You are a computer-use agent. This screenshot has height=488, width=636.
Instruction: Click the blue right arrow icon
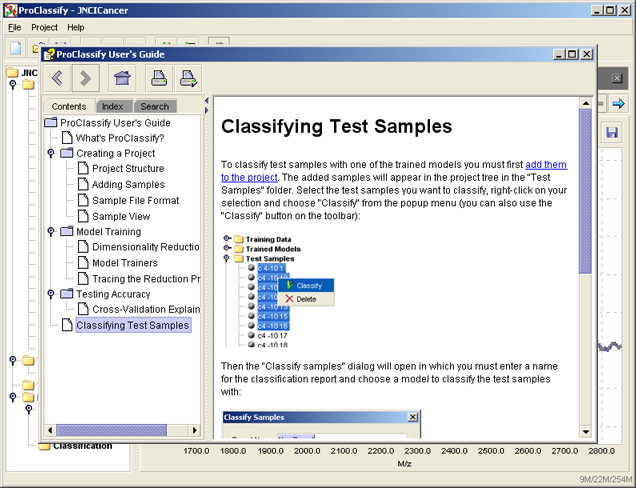pyautogui.click(x=619, y=104)
